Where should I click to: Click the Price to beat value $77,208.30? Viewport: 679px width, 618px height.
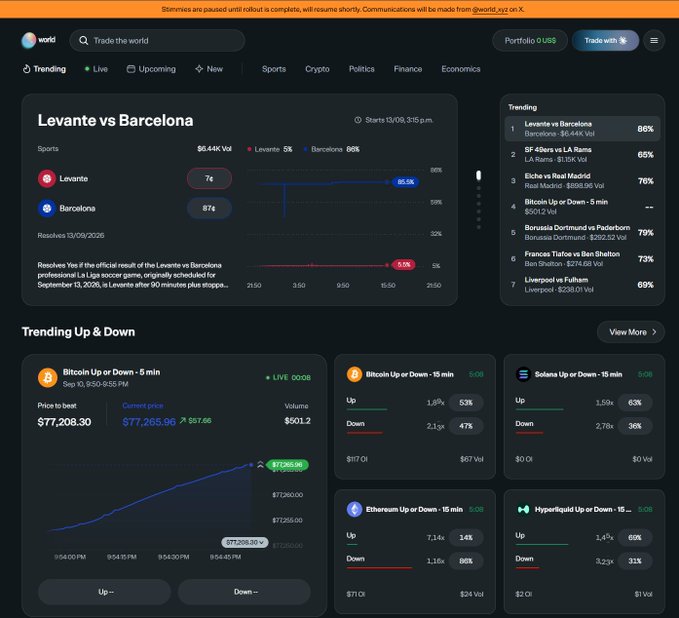coord(64,422)
